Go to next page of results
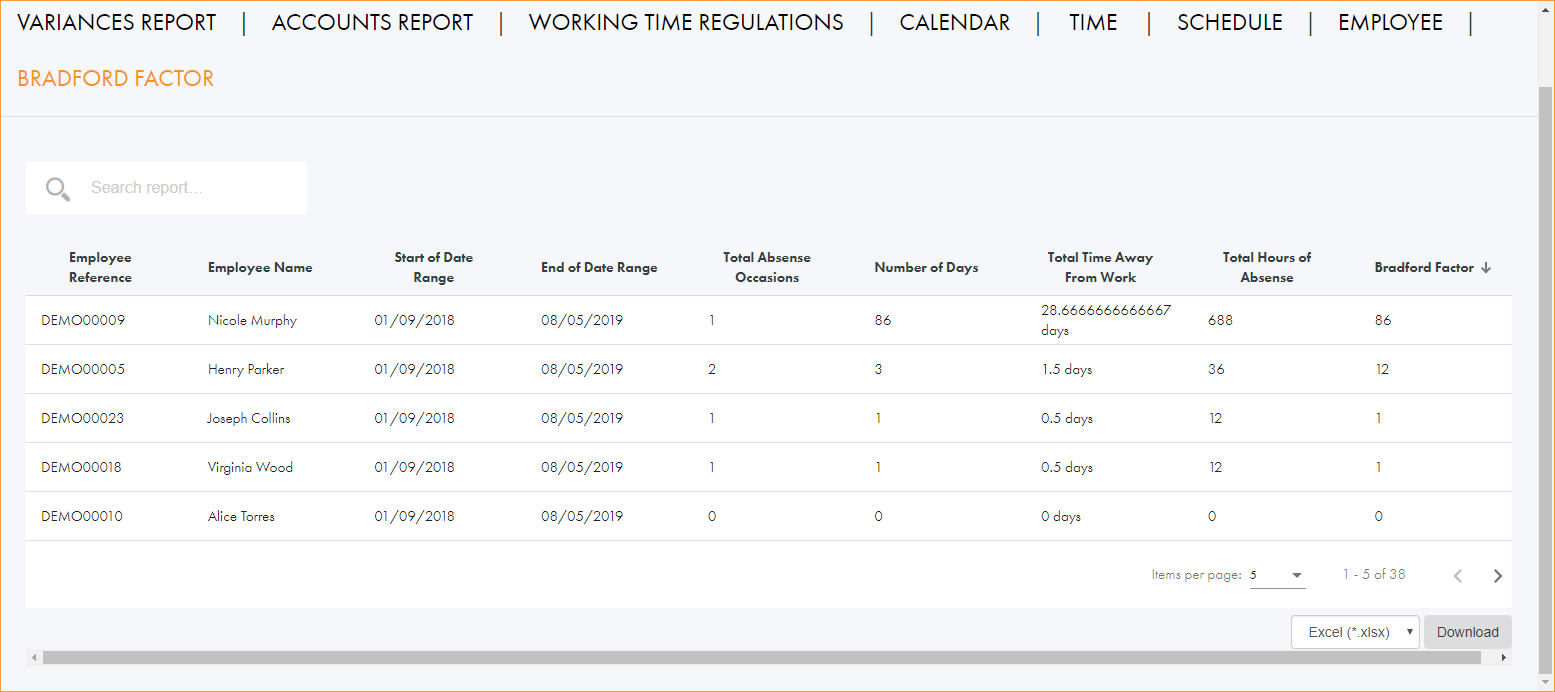1555x692 pixels. click(1497, 576)
